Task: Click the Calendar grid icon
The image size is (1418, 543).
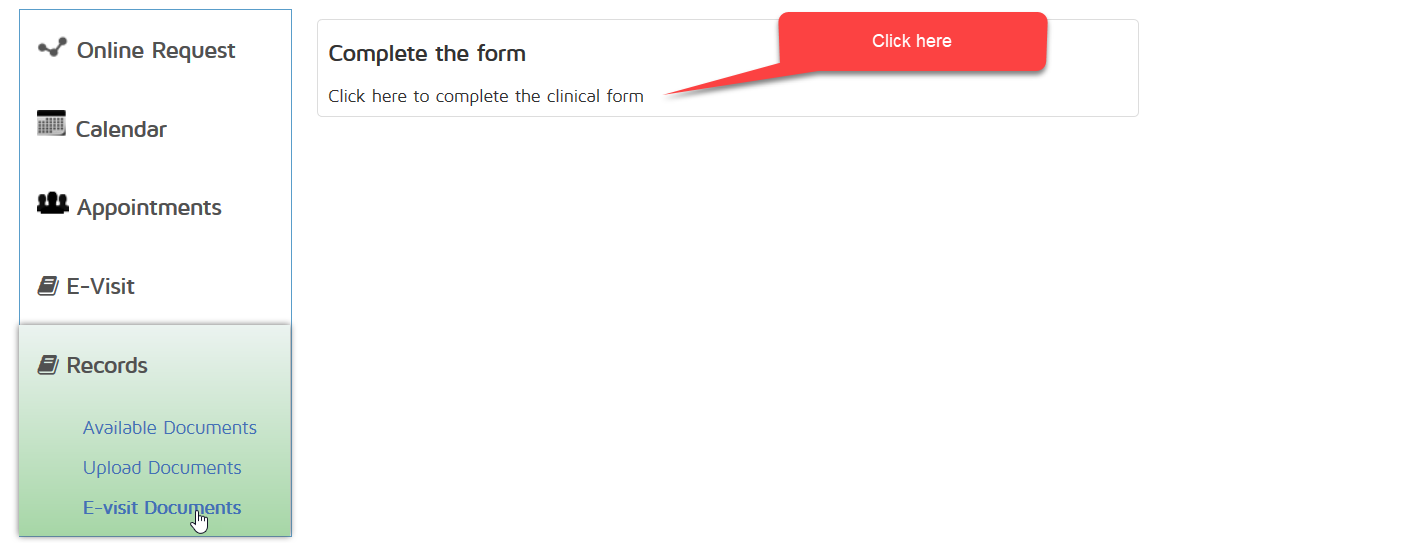Action: pos(51,124)
